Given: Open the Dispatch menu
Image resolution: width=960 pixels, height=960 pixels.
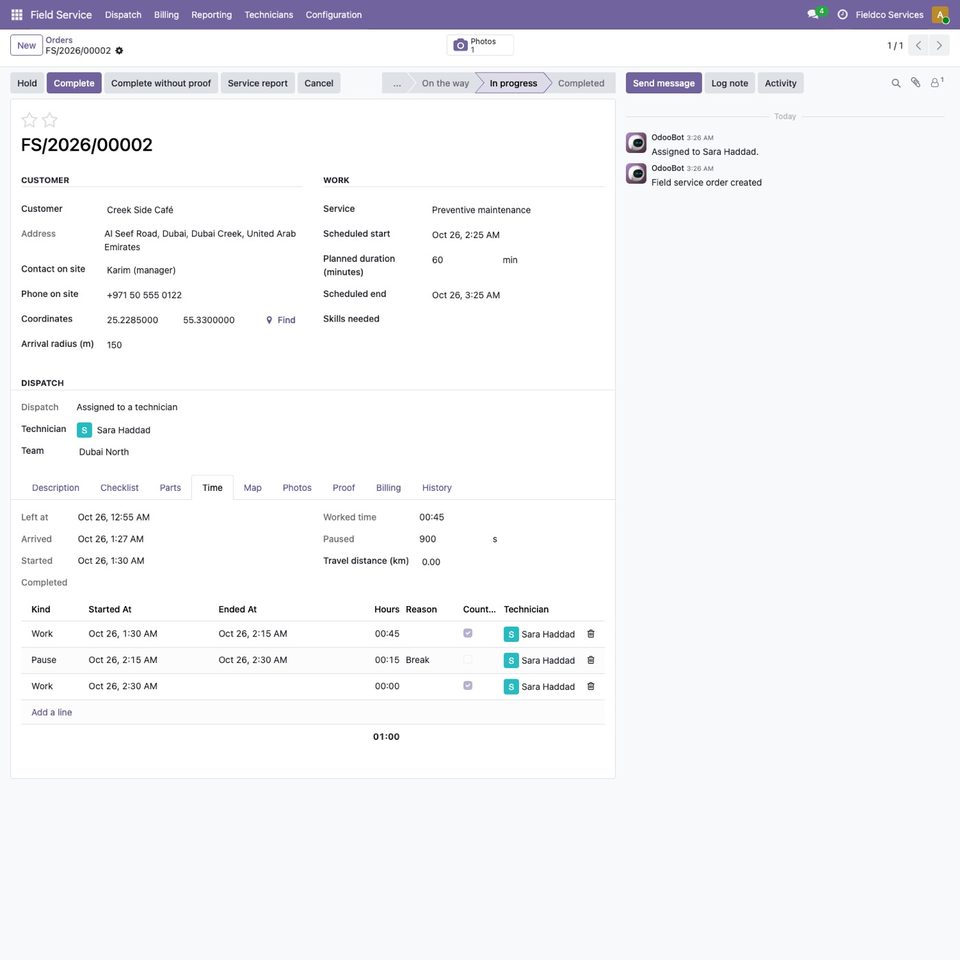Looking at the screenshot, I should pyautogui.click(x=123, y=15).
